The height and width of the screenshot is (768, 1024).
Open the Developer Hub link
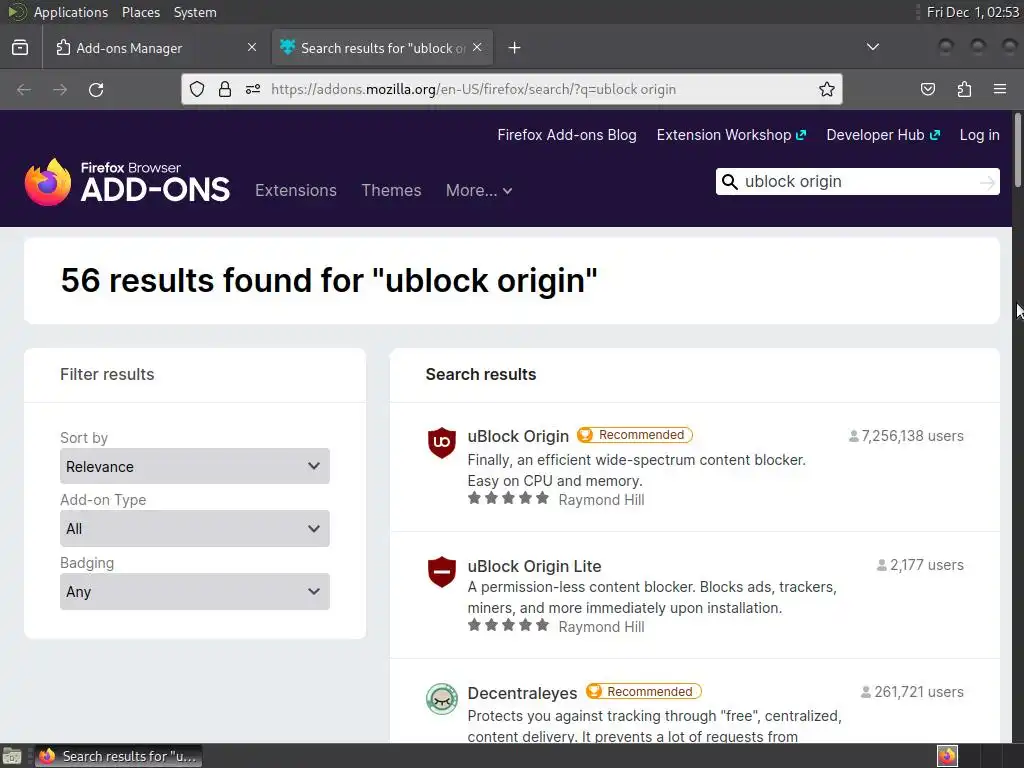(x=883, y=135)
